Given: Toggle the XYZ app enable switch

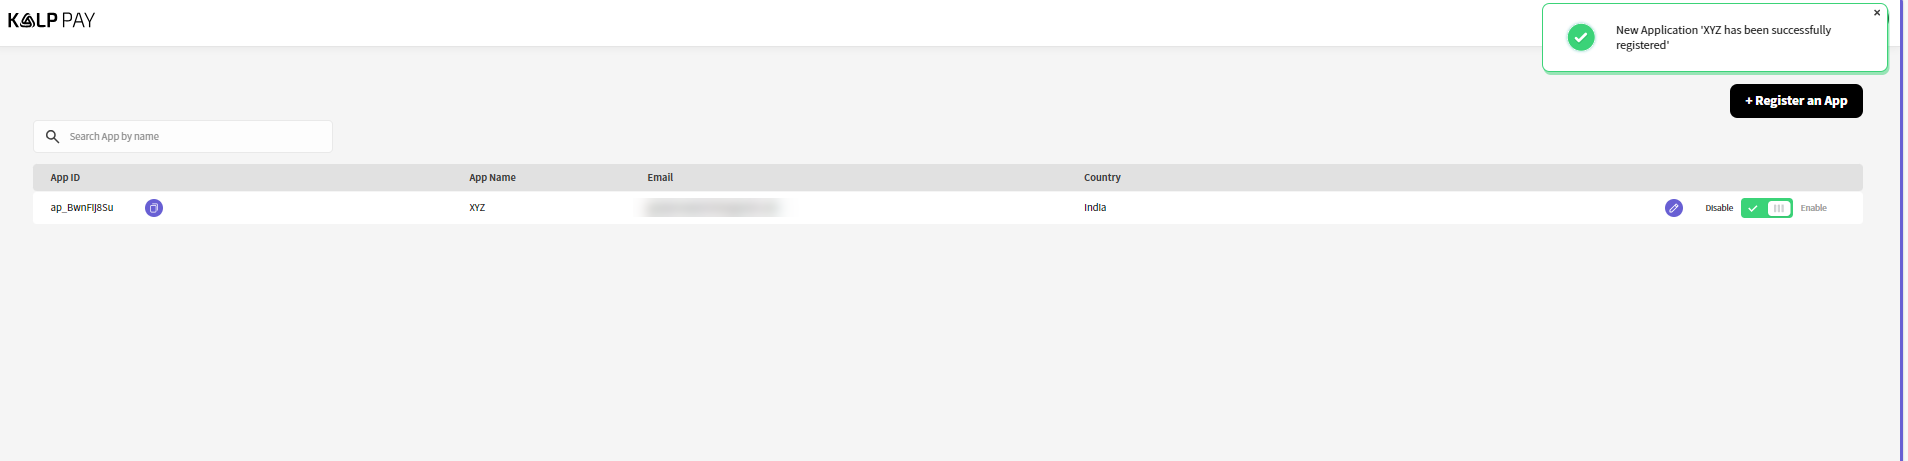Looking at the screenshot, I should (1766, 208).
